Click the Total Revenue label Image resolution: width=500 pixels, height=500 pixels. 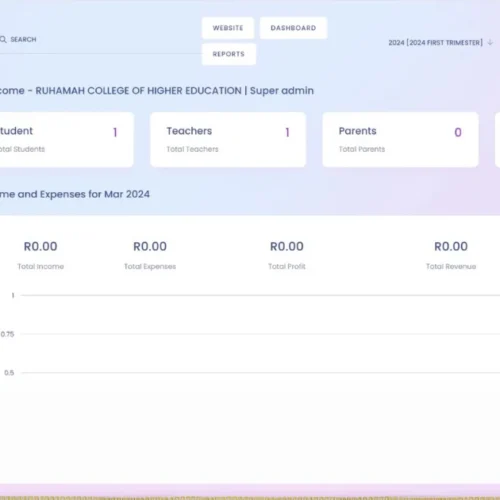click(451, 266)
